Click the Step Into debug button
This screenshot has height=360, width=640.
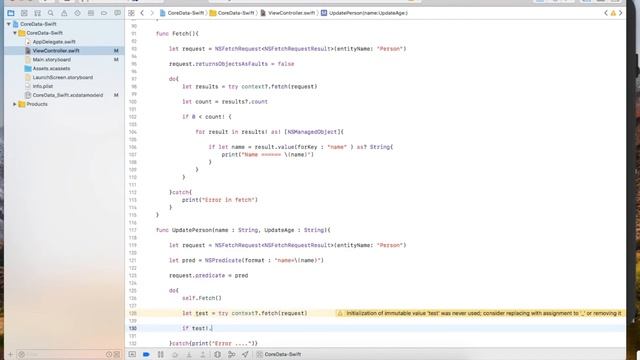[x=189, y=354]
